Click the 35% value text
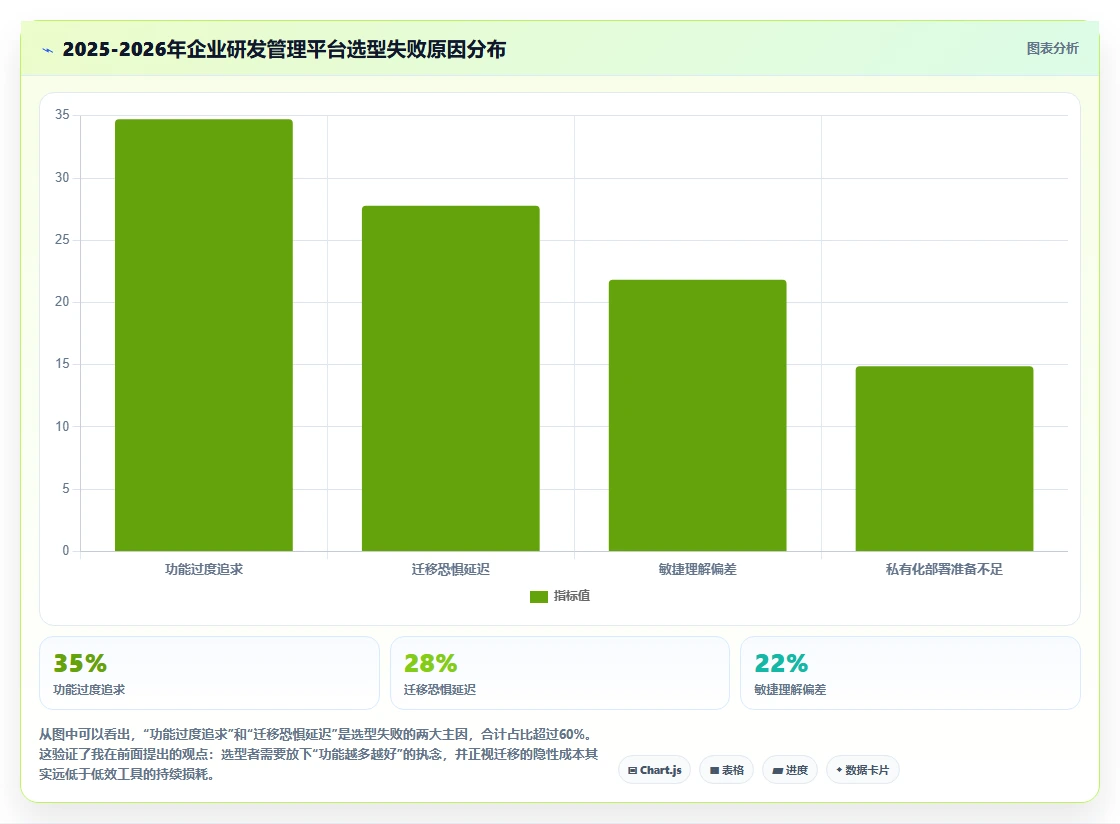Screen dimensions: 1120x824 pos(80,663)
